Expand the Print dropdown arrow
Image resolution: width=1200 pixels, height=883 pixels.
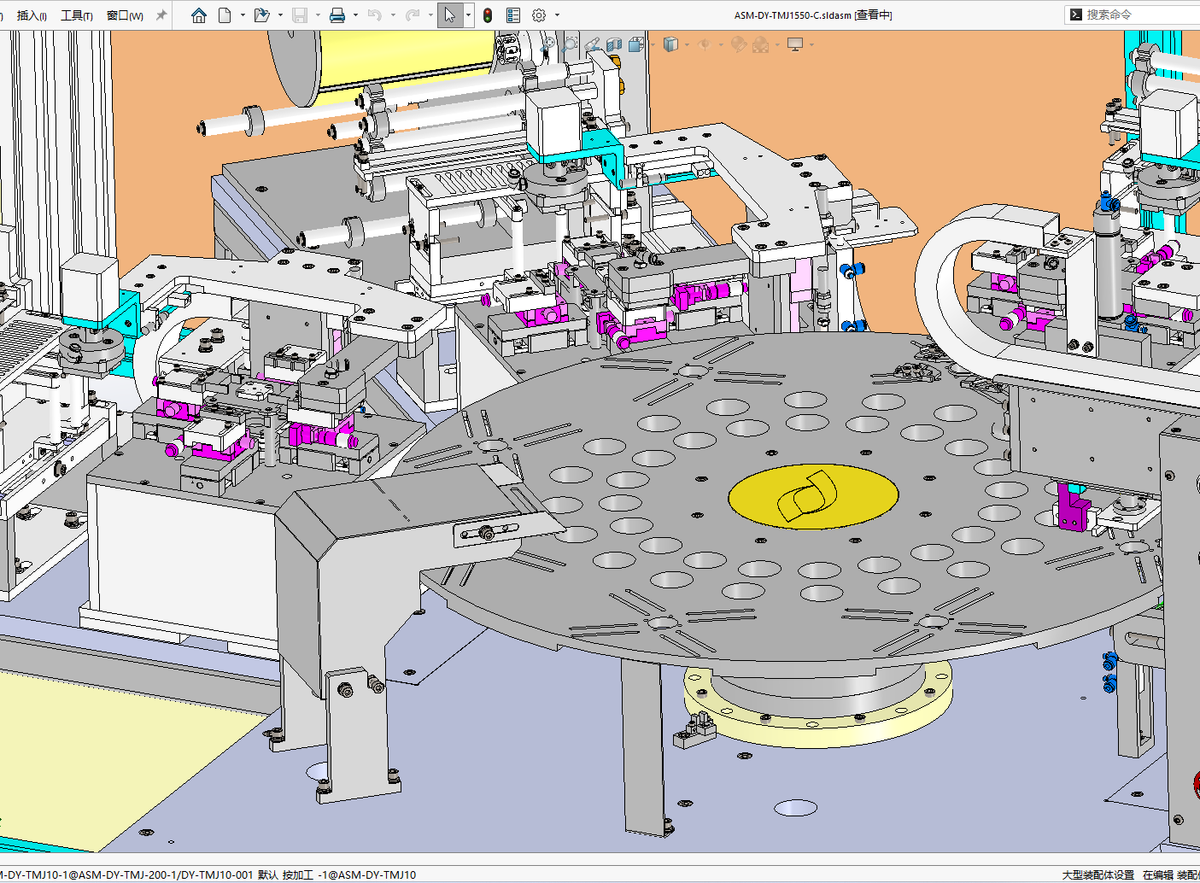coord(355,16)
